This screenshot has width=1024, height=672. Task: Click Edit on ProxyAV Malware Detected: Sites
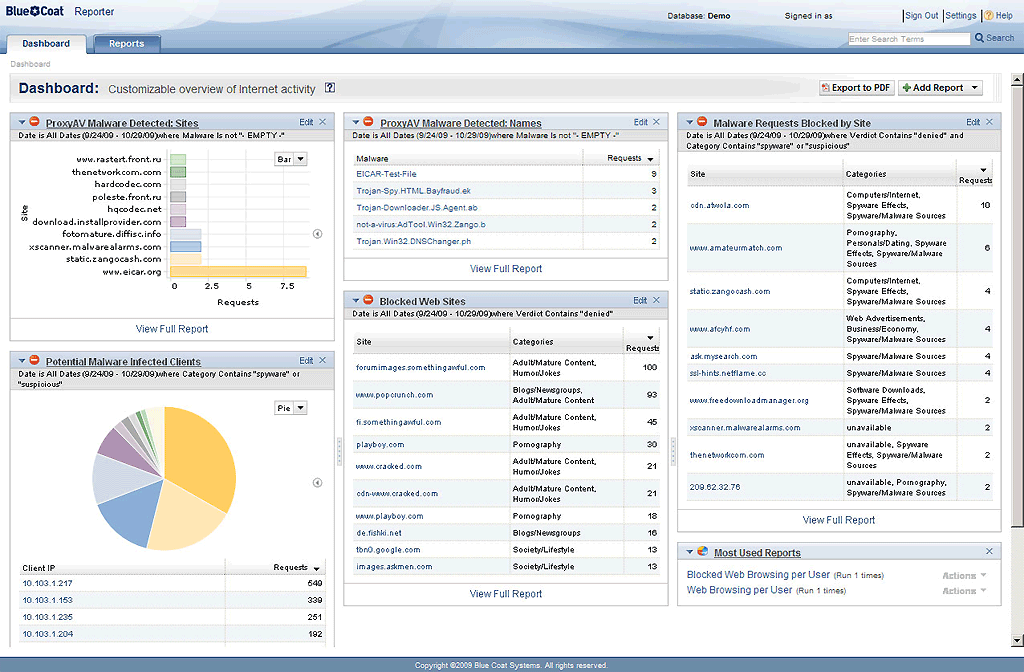(x=306, y=122)
